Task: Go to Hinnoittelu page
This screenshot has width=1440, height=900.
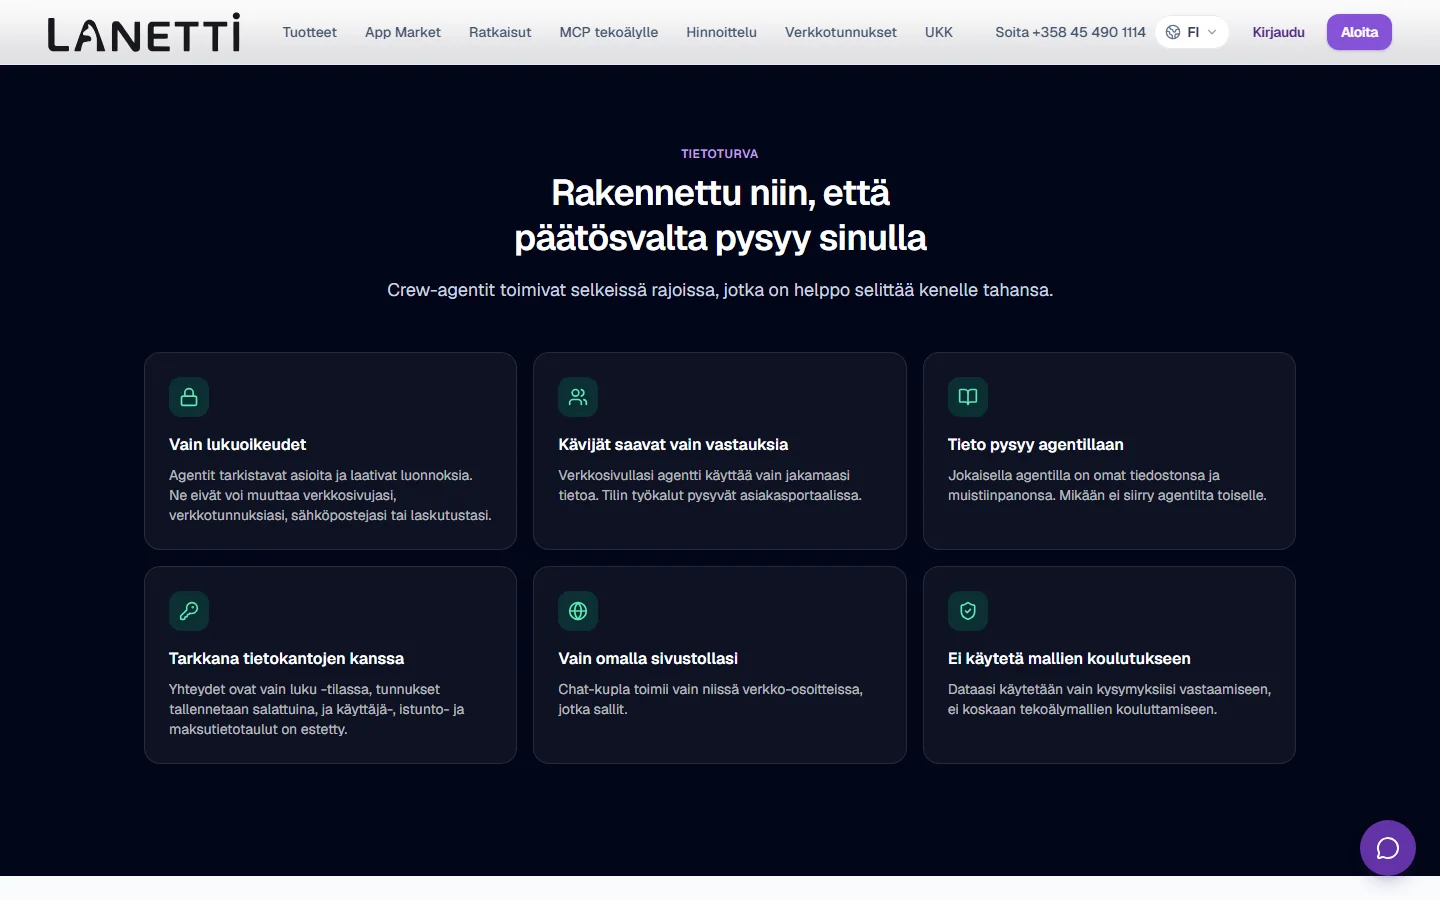Action: 721,32
